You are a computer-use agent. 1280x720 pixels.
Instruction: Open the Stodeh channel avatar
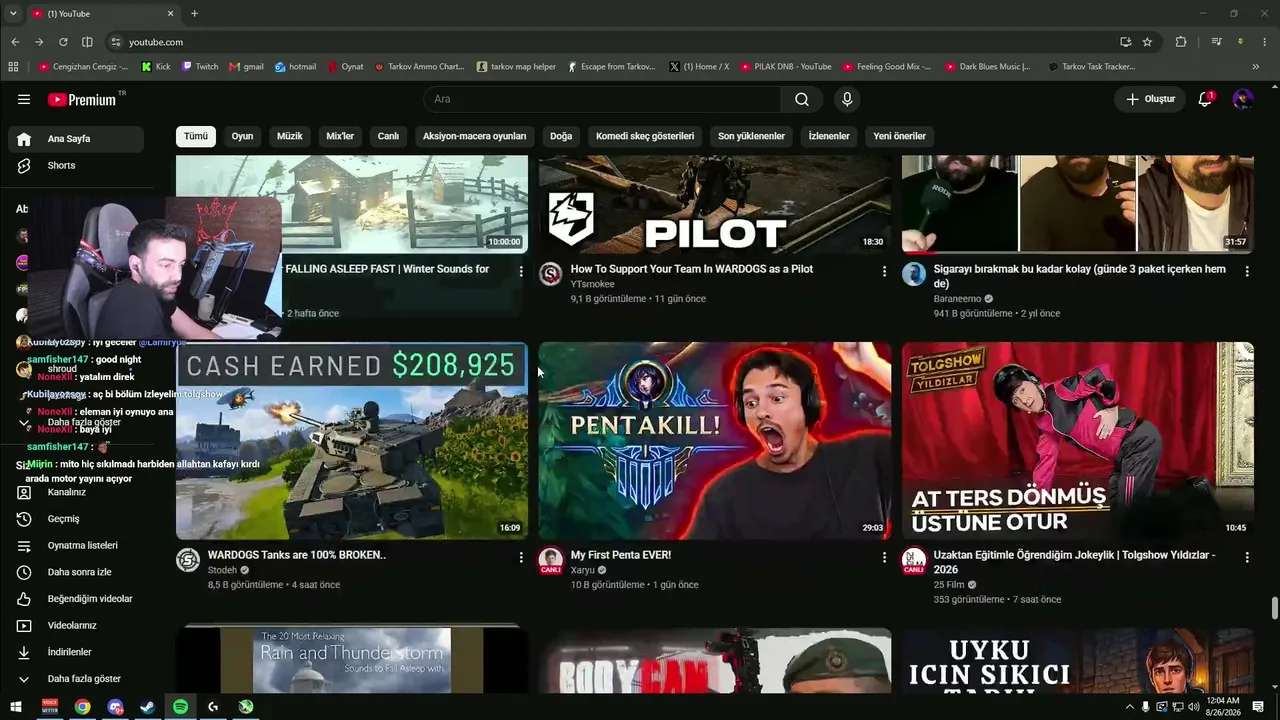[x=188, y=560]
